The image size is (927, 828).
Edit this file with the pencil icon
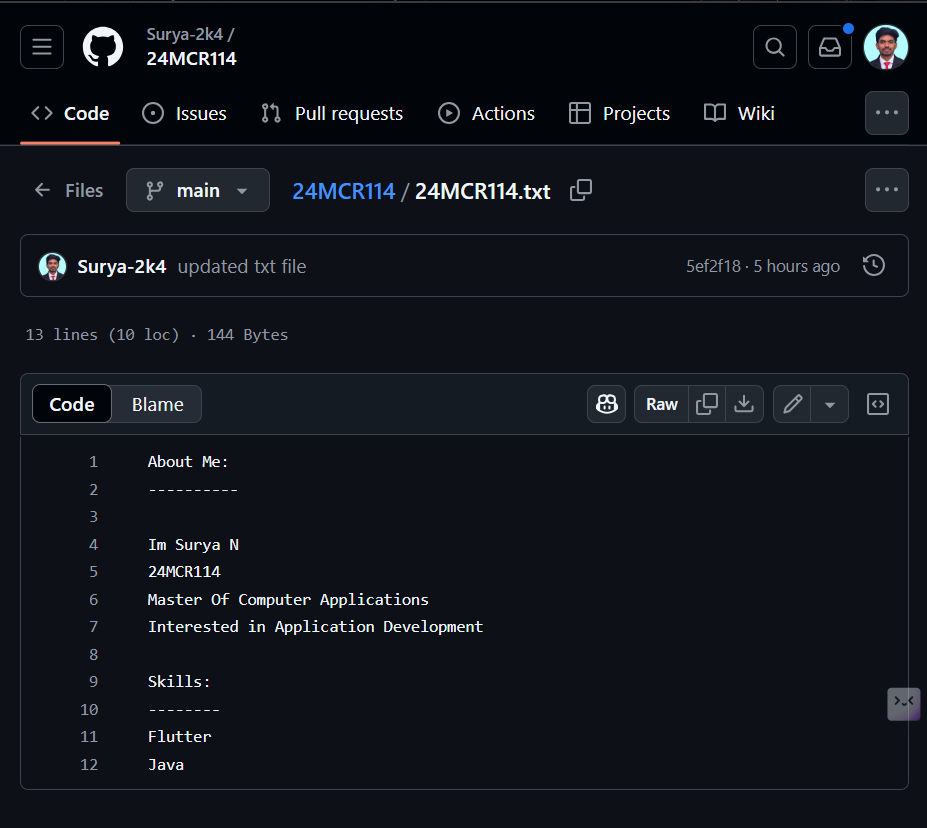coord(792,404)
